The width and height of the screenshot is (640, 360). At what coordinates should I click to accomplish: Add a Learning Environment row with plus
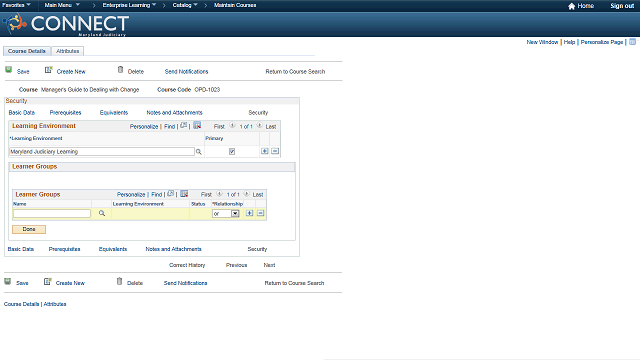[264, 151]
